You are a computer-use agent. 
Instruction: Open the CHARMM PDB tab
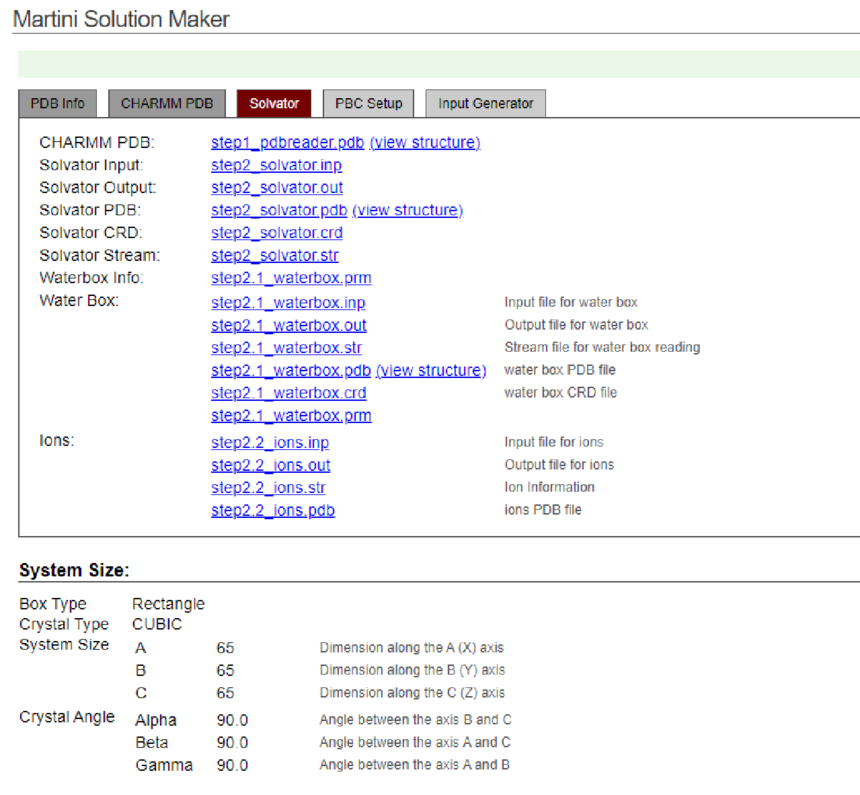coord(167,103)
